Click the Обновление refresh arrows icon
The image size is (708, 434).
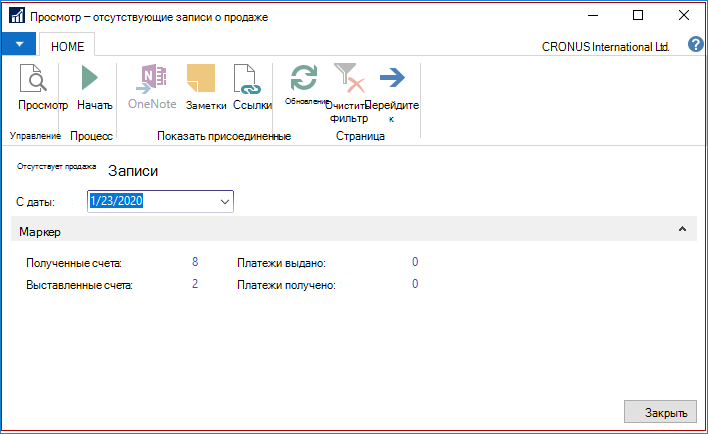point(303,78)
